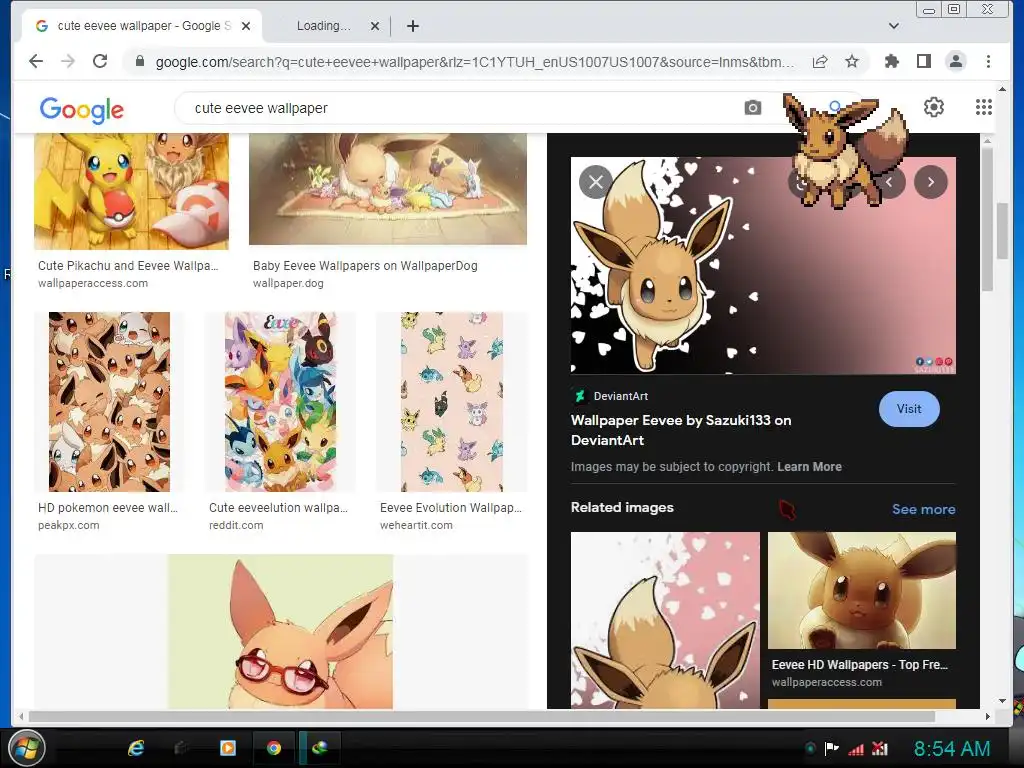The height and width of the screenshot is (768, 1024).
Task: Open a new tab with plus button
Action: [413, 26]
